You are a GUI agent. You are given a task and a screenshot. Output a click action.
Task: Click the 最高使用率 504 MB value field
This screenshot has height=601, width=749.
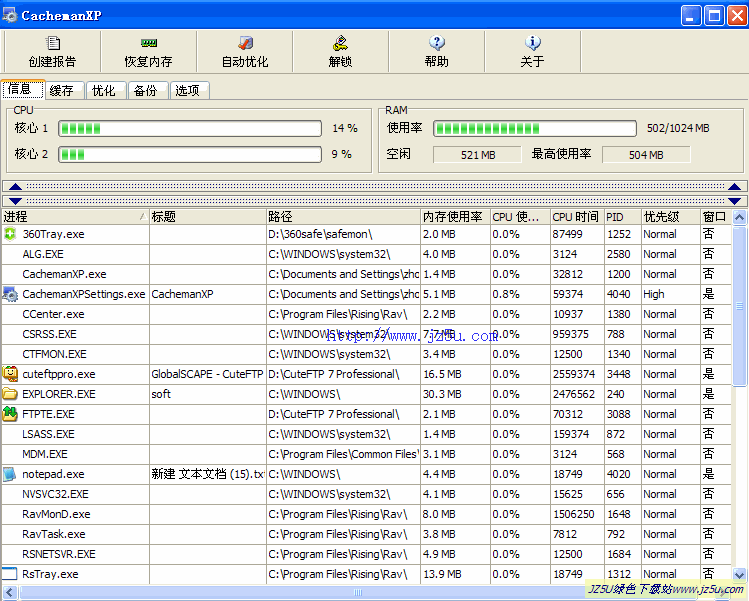pos(646,155)
